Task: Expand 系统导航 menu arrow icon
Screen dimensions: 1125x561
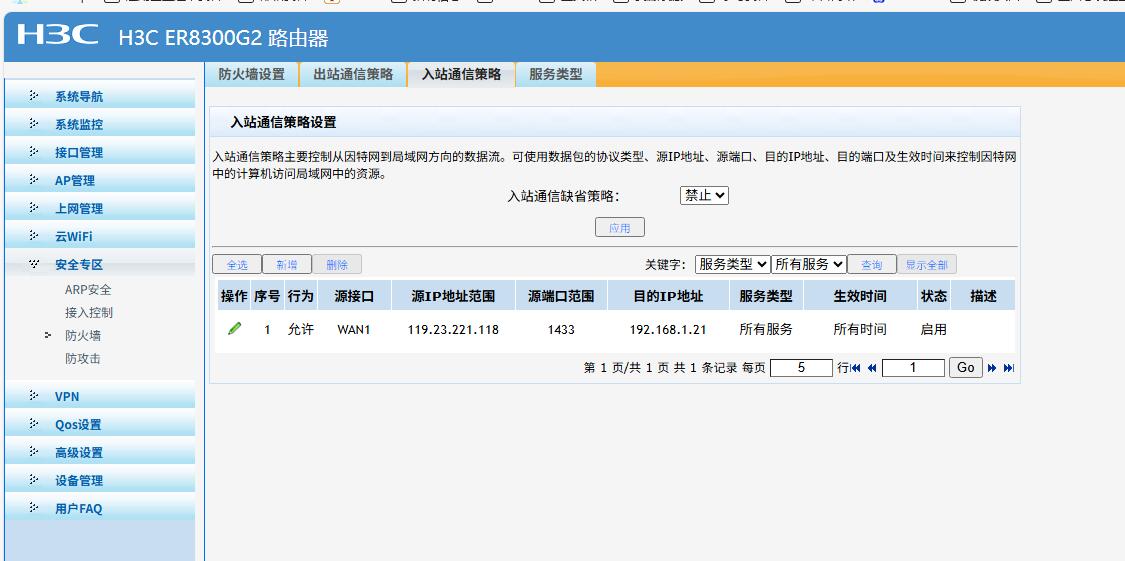Action: pos(34,95)
